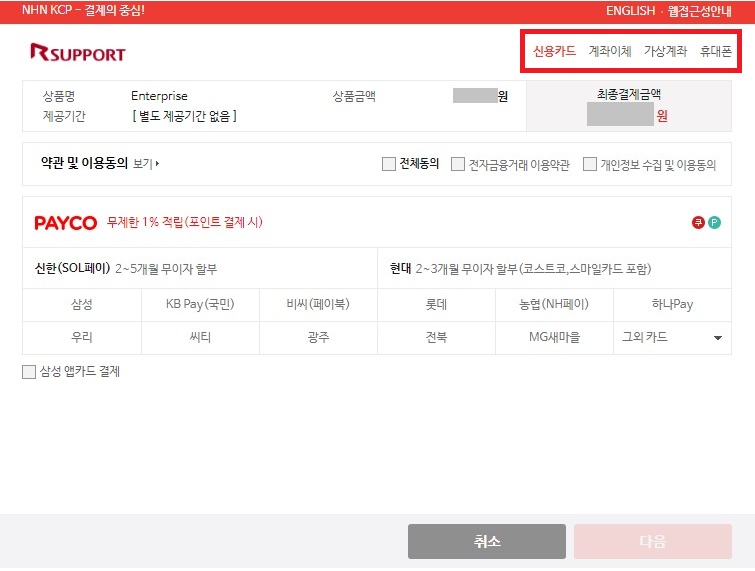Click the green P point icon
Image resolution: width=755 pixels, height=571 pixels.
[715, 222]
